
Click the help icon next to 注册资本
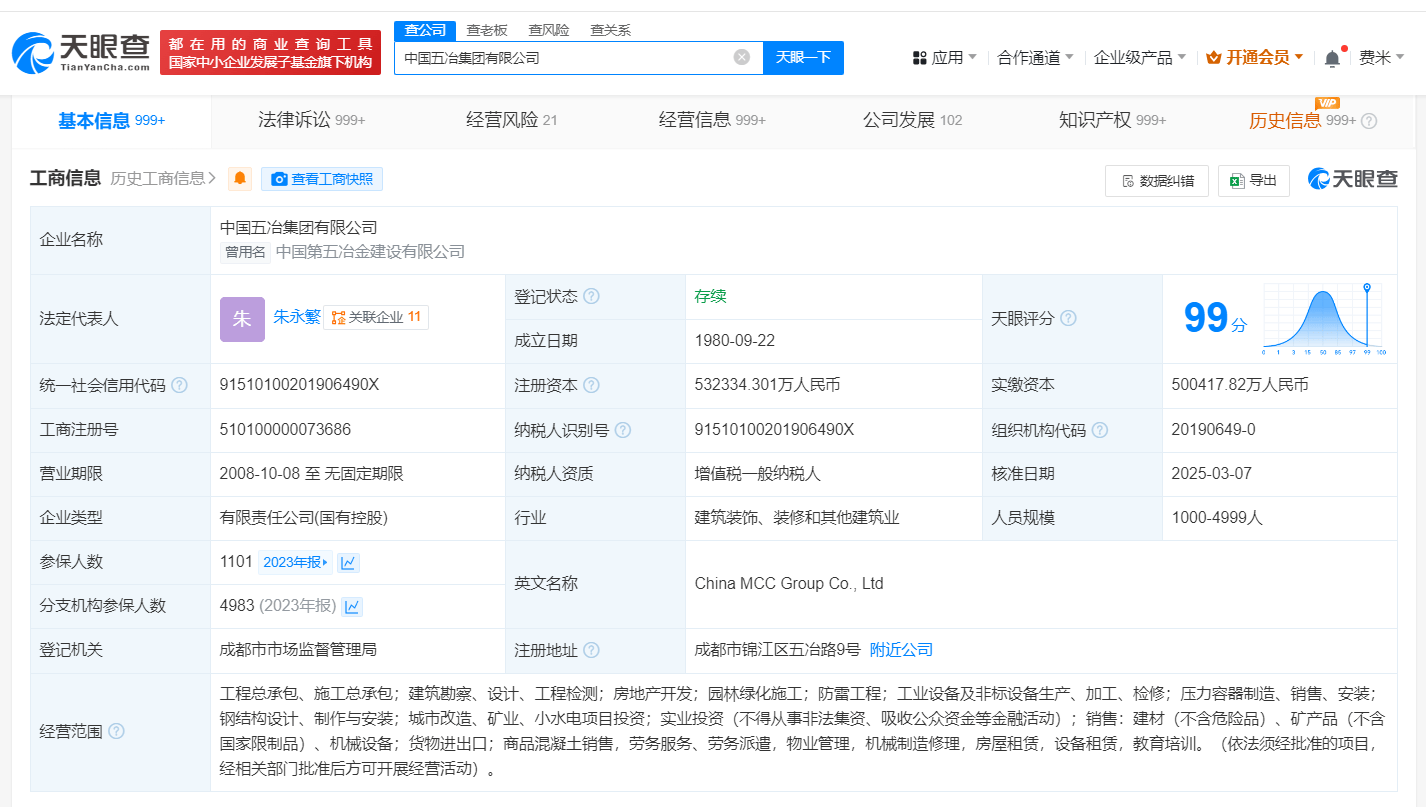pyautogui.click(x=592, y=385)
